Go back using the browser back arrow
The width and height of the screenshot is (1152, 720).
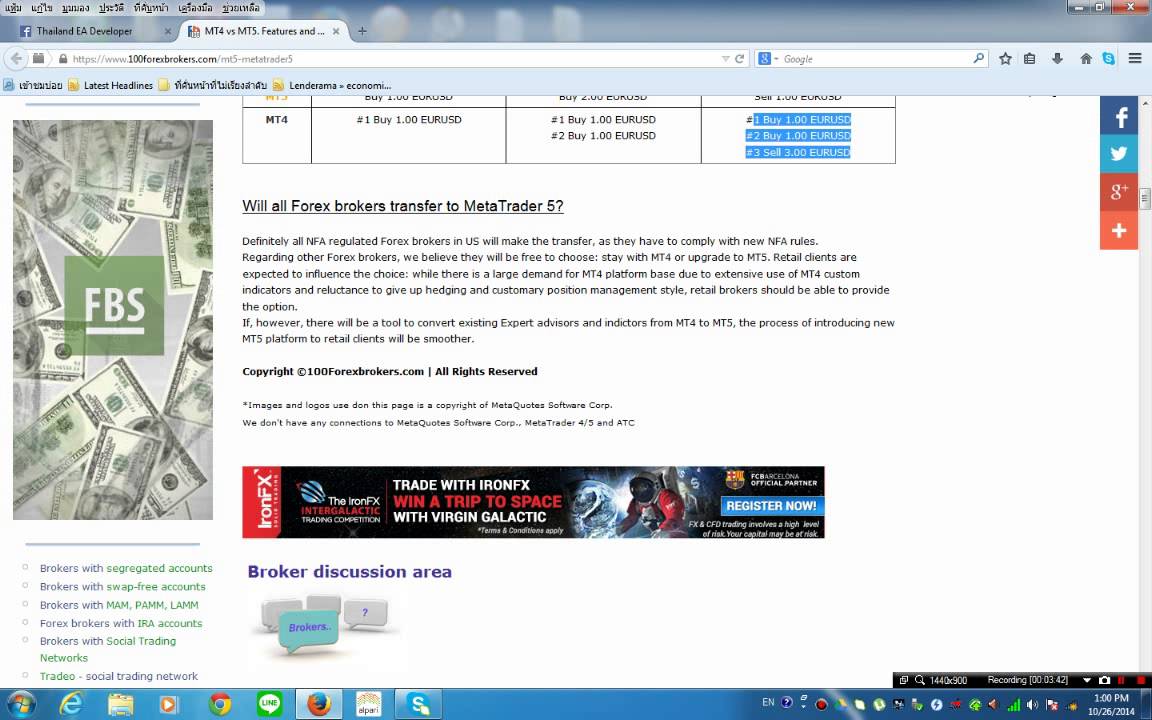[x=16, y=59]
